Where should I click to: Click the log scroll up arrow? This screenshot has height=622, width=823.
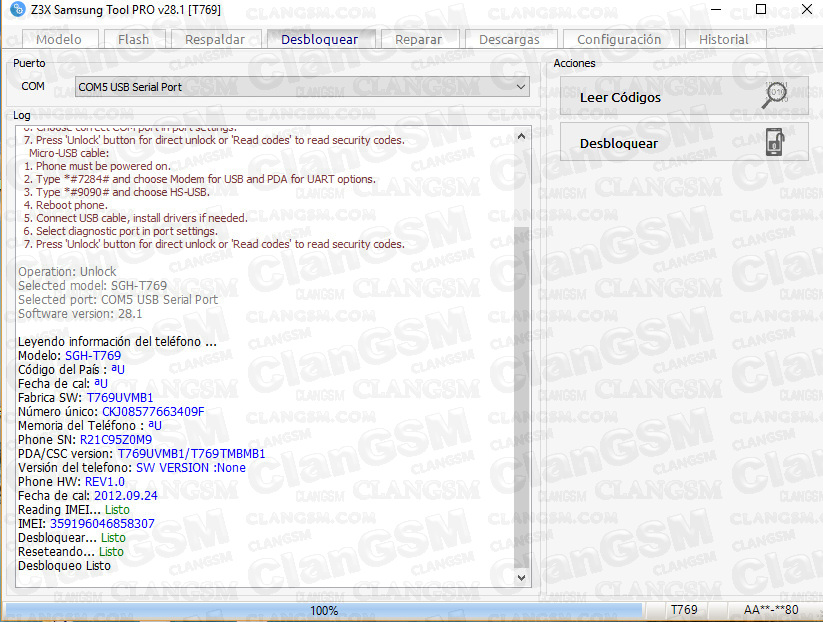pyautogui.click(x=521, y=136)
